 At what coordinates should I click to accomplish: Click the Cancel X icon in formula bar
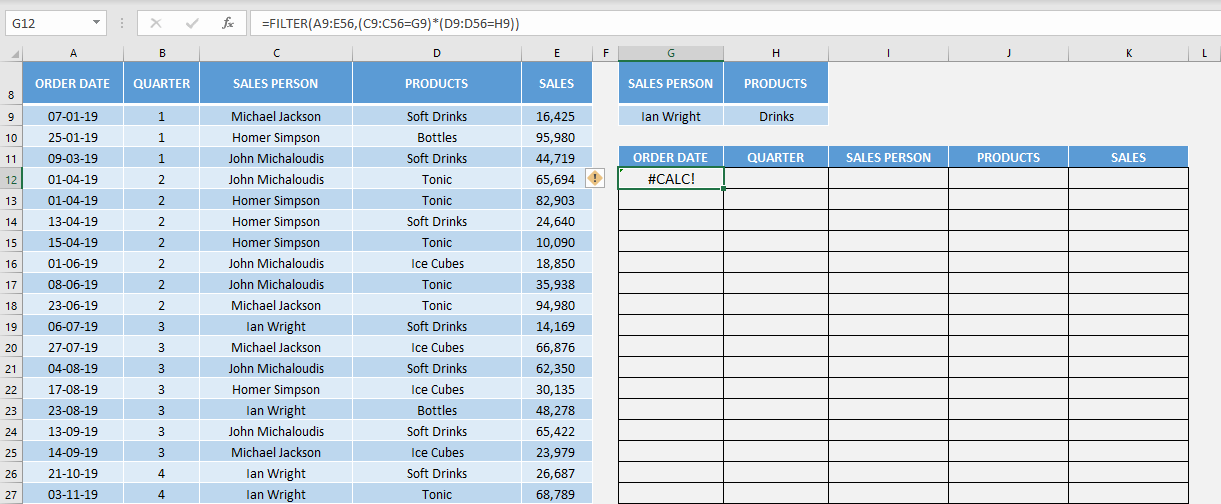156,22
